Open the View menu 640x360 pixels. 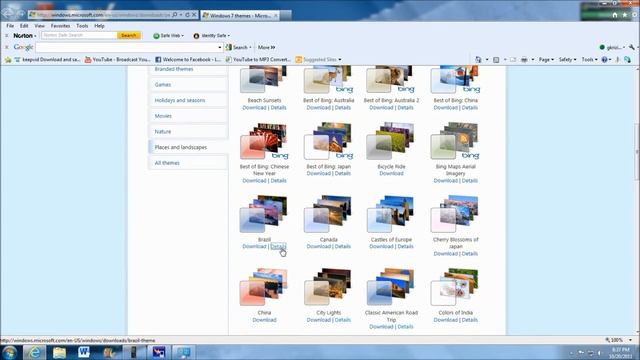[40, 26]
